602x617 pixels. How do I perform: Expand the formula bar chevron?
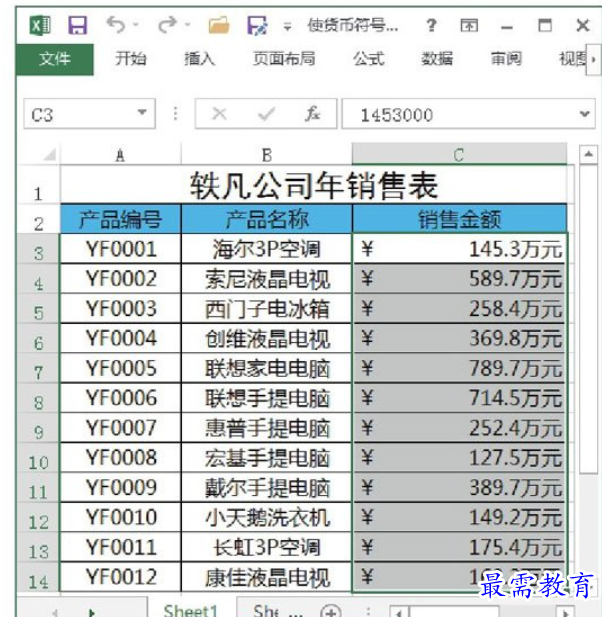585,114
